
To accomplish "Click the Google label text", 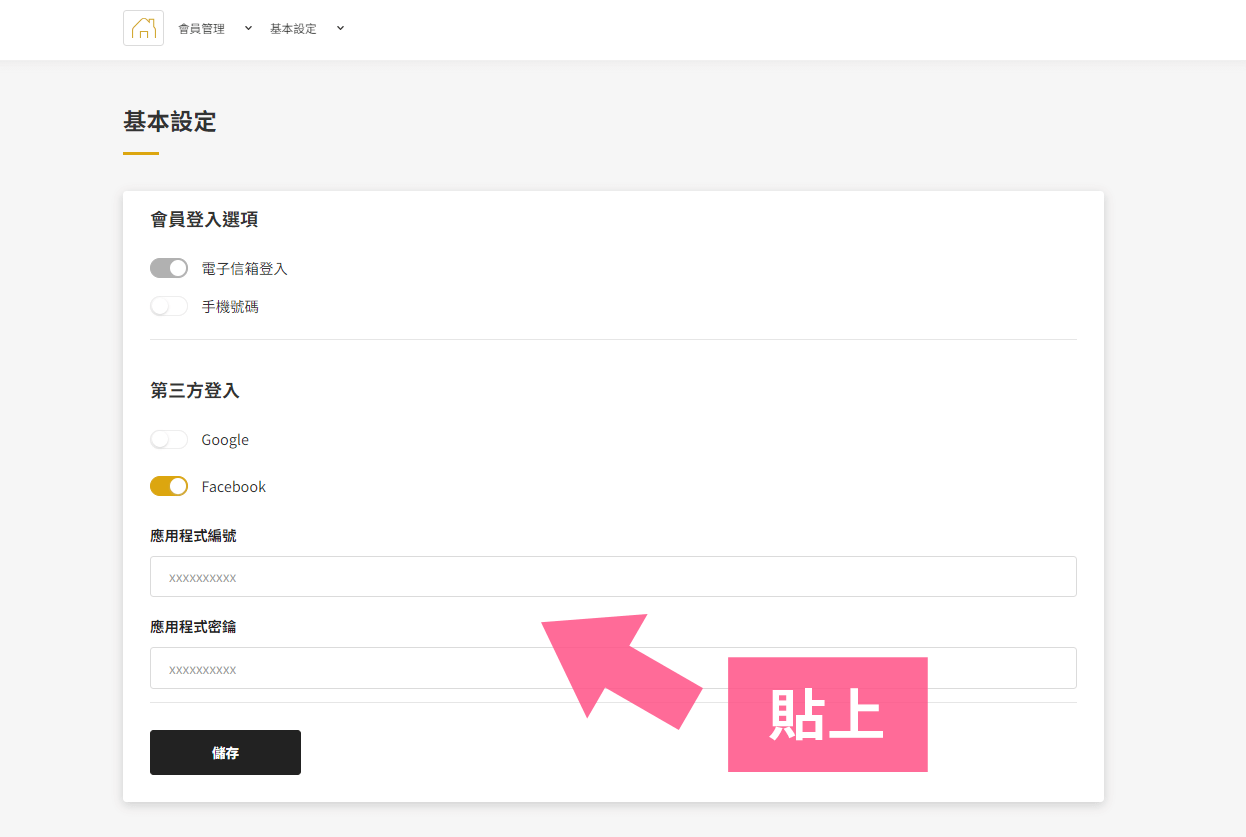I will click(x=225, y=440).
